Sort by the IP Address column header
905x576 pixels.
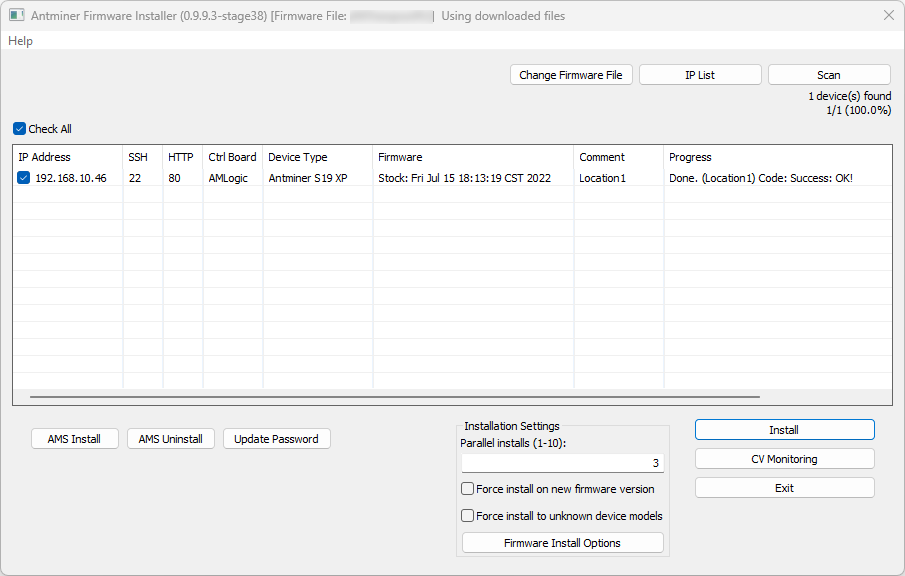point(68,157)
